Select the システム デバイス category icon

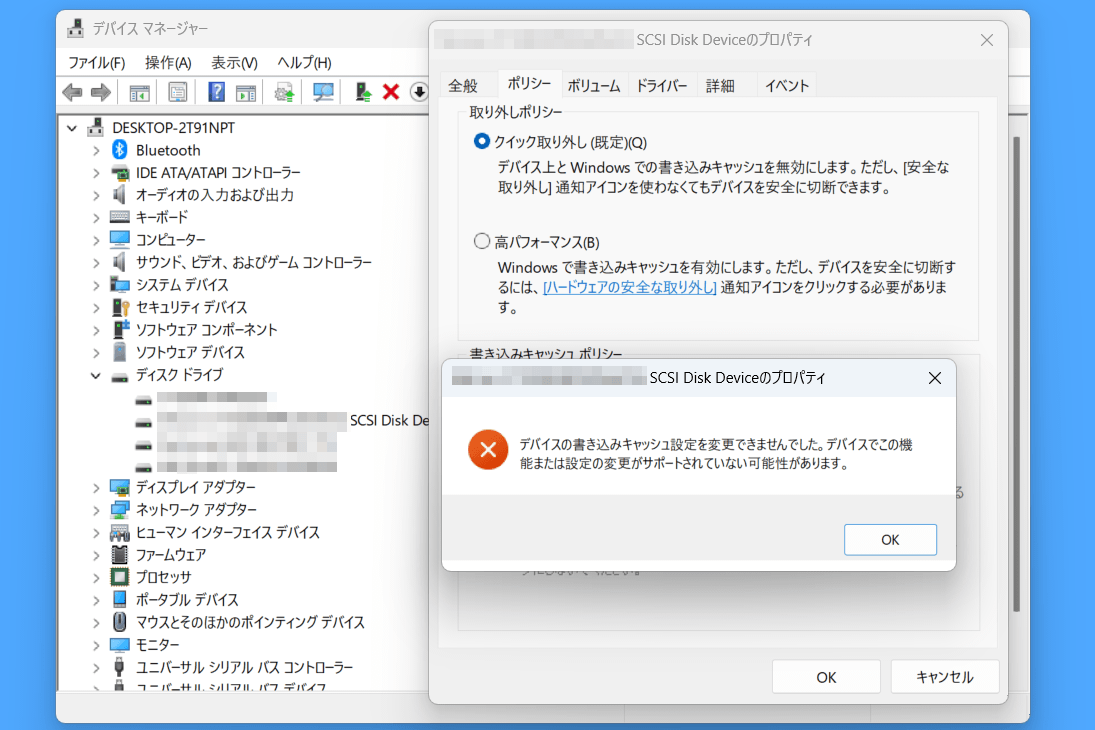120,284
